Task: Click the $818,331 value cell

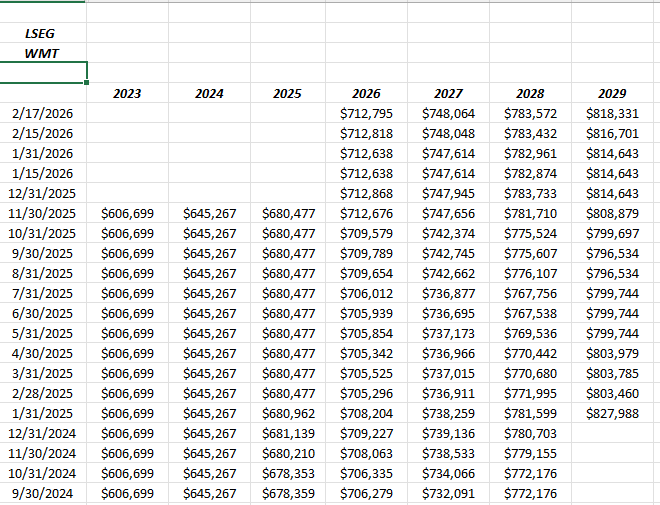Action: (x=611, y=114)
